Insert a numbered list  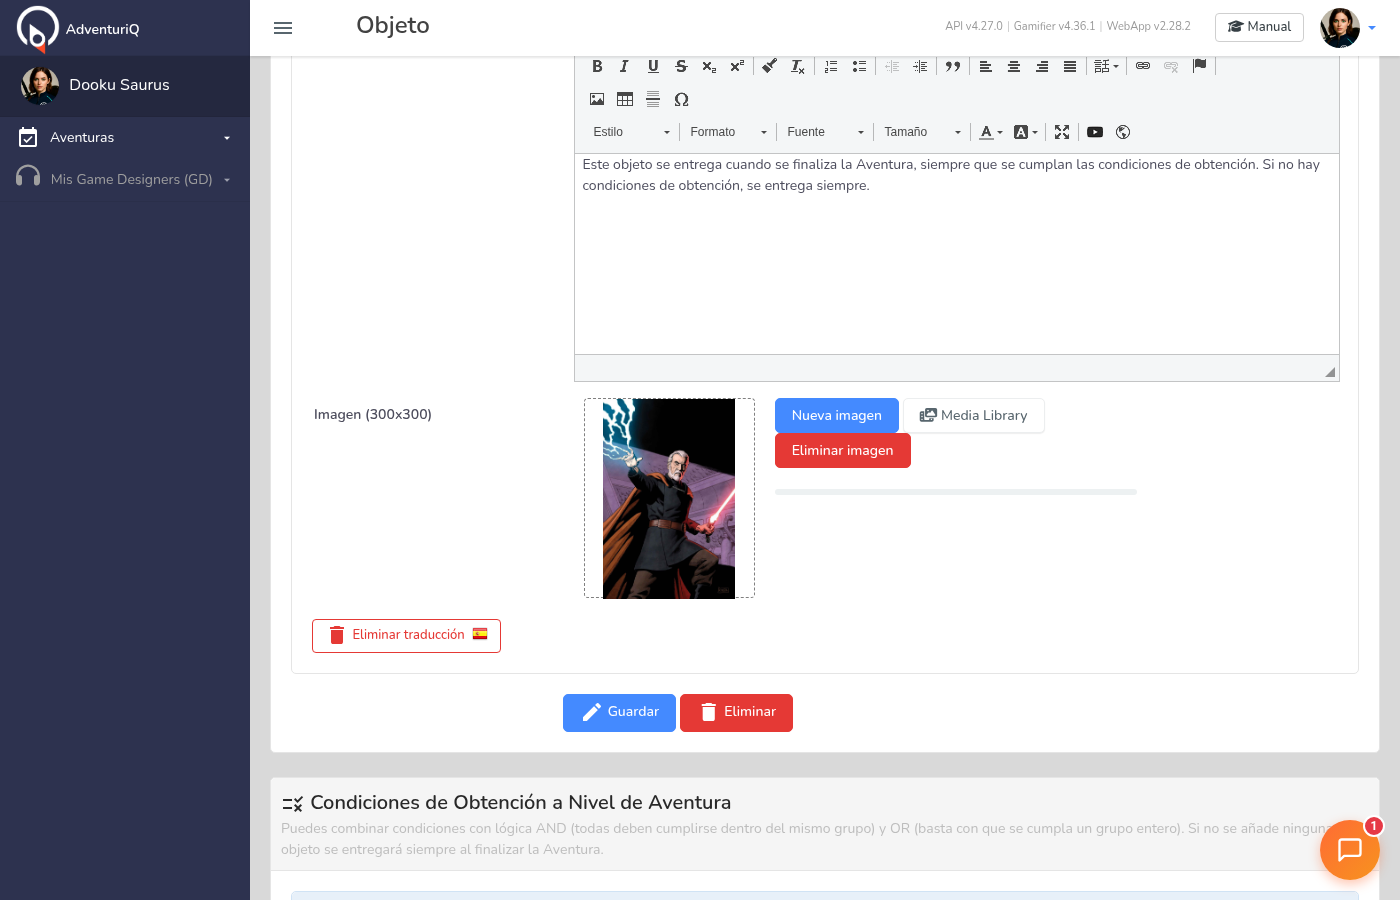pyautogui.click(x=831, y=66)
